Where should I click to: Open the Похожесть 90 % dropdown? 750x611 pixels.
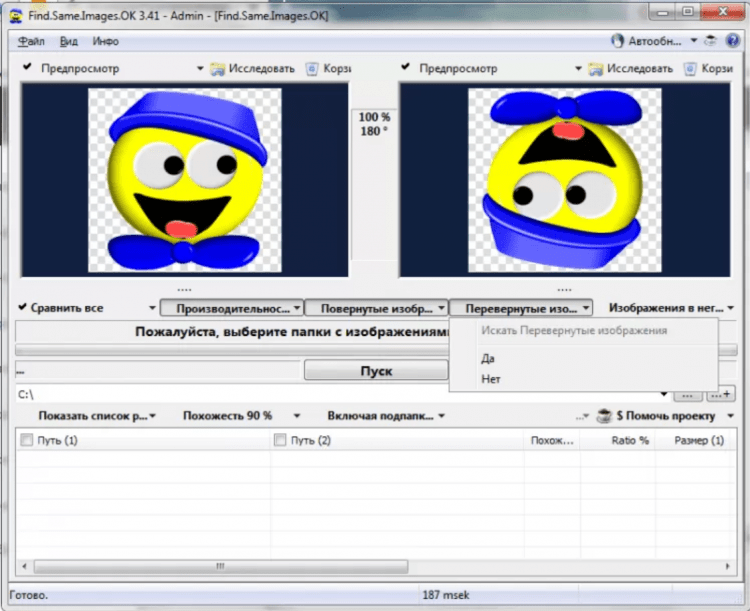coord(241,416)
